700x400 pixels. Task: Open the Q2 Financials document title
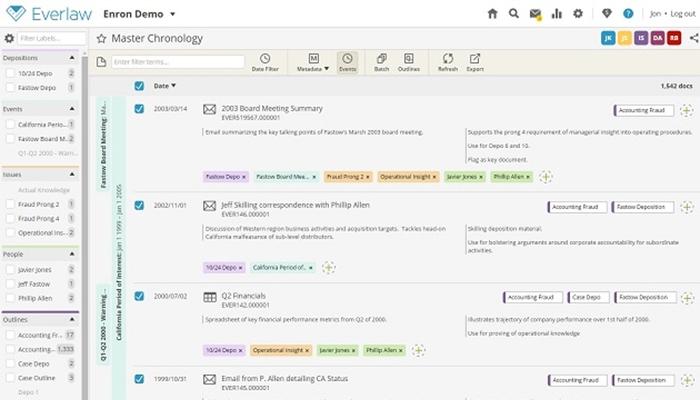tap(243, 296)
